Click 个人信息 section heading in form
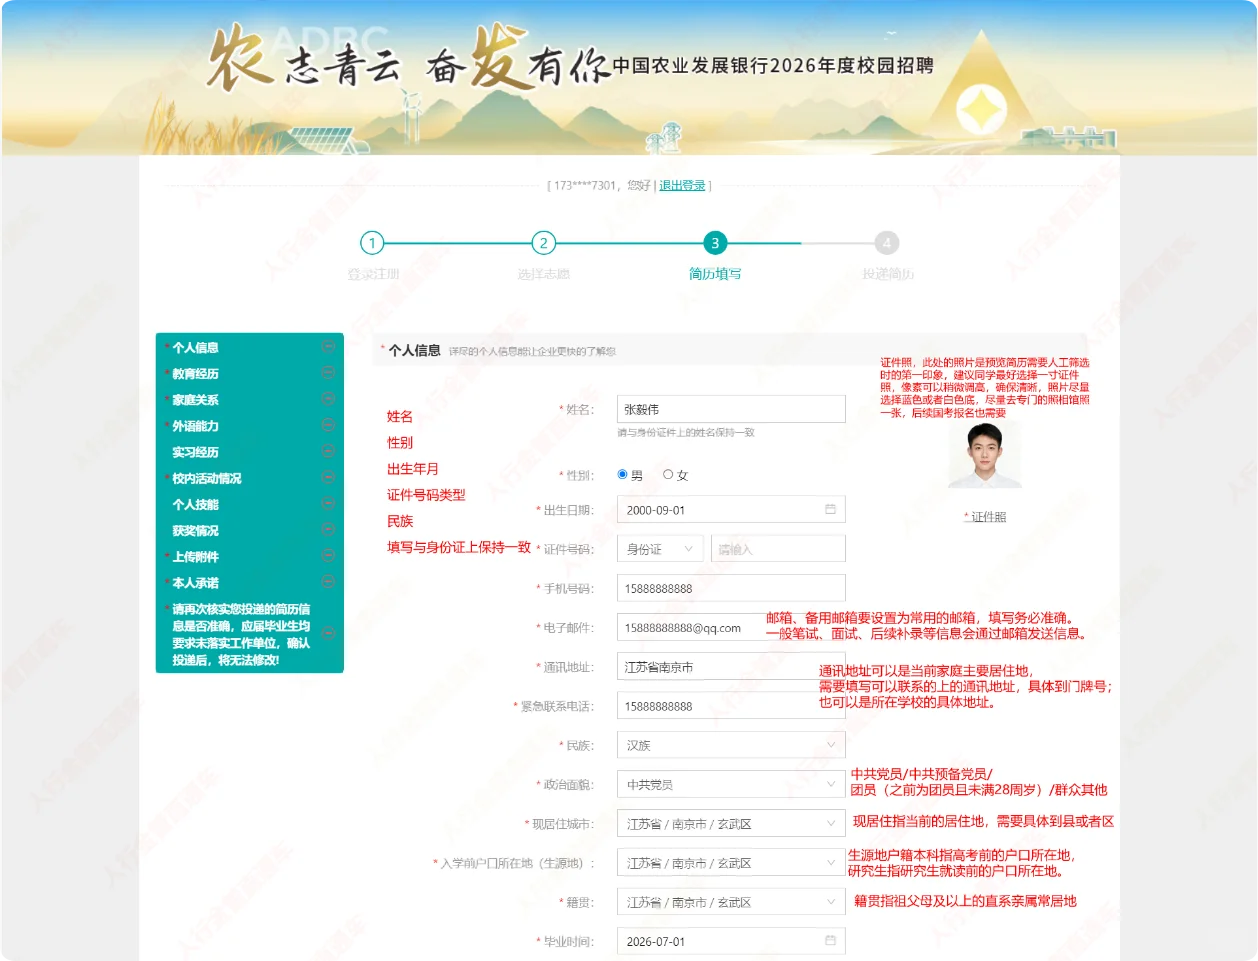 (414, 350)
